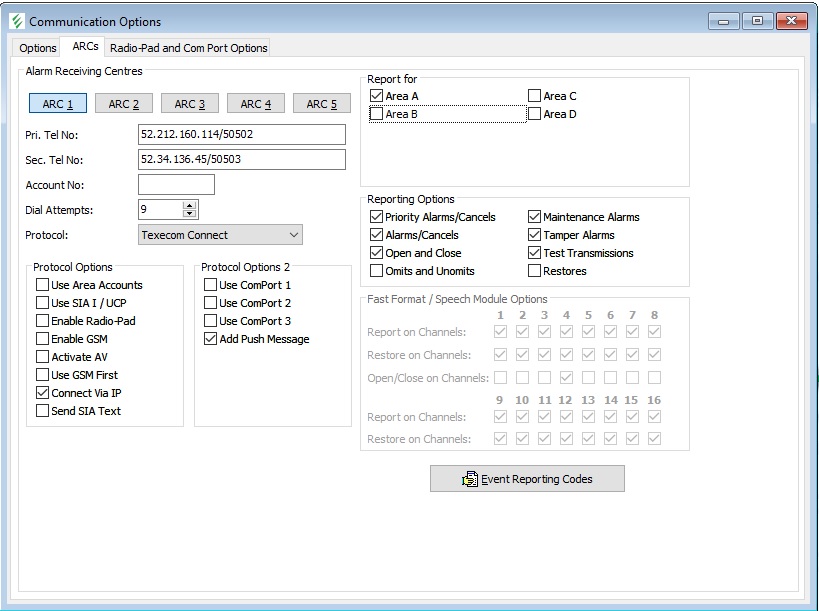
Task: Disable Tamper Alarms reporting
Action: (535, 235)
